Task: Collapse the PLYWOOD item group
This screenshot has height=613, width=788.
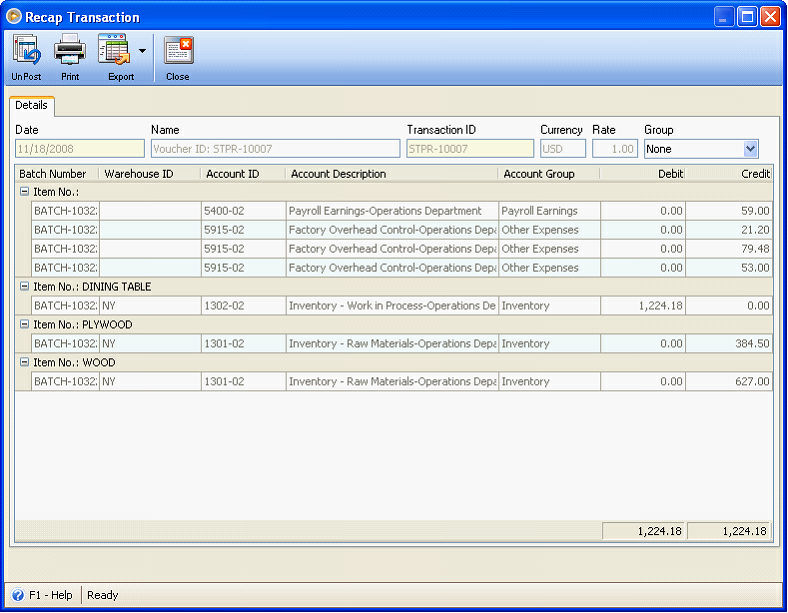Action: [x=25, y=325]
